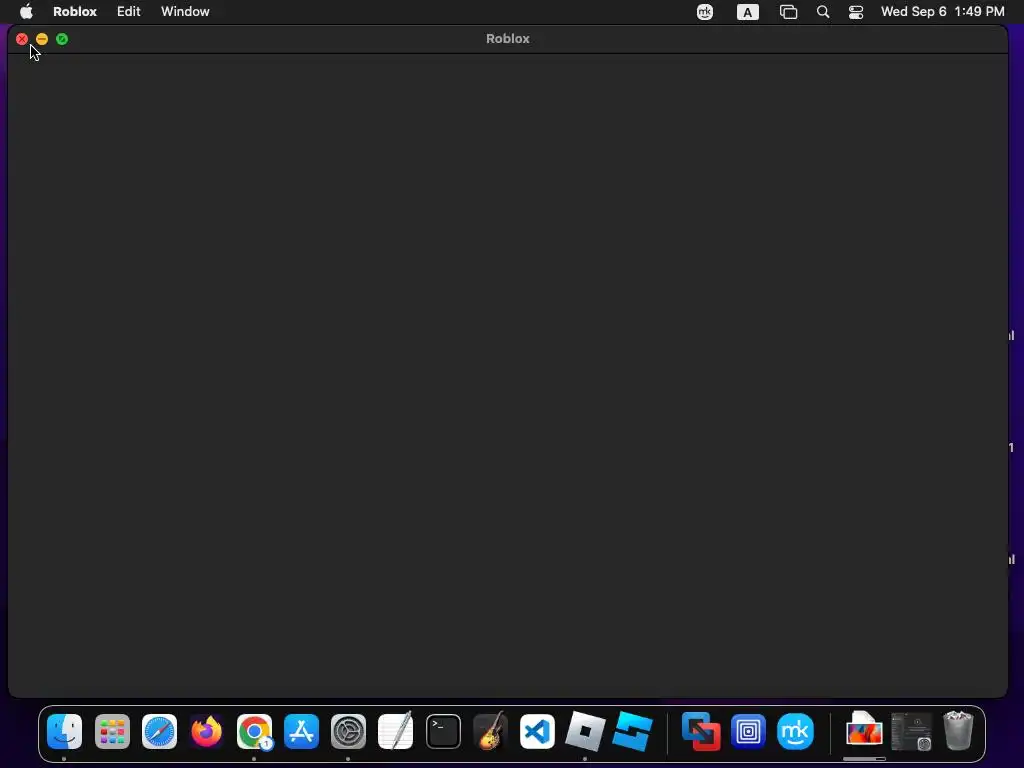Open the Roblox application menu
Image resolution: width=1024 pixels, height=768 pixels.
[74, 11]
